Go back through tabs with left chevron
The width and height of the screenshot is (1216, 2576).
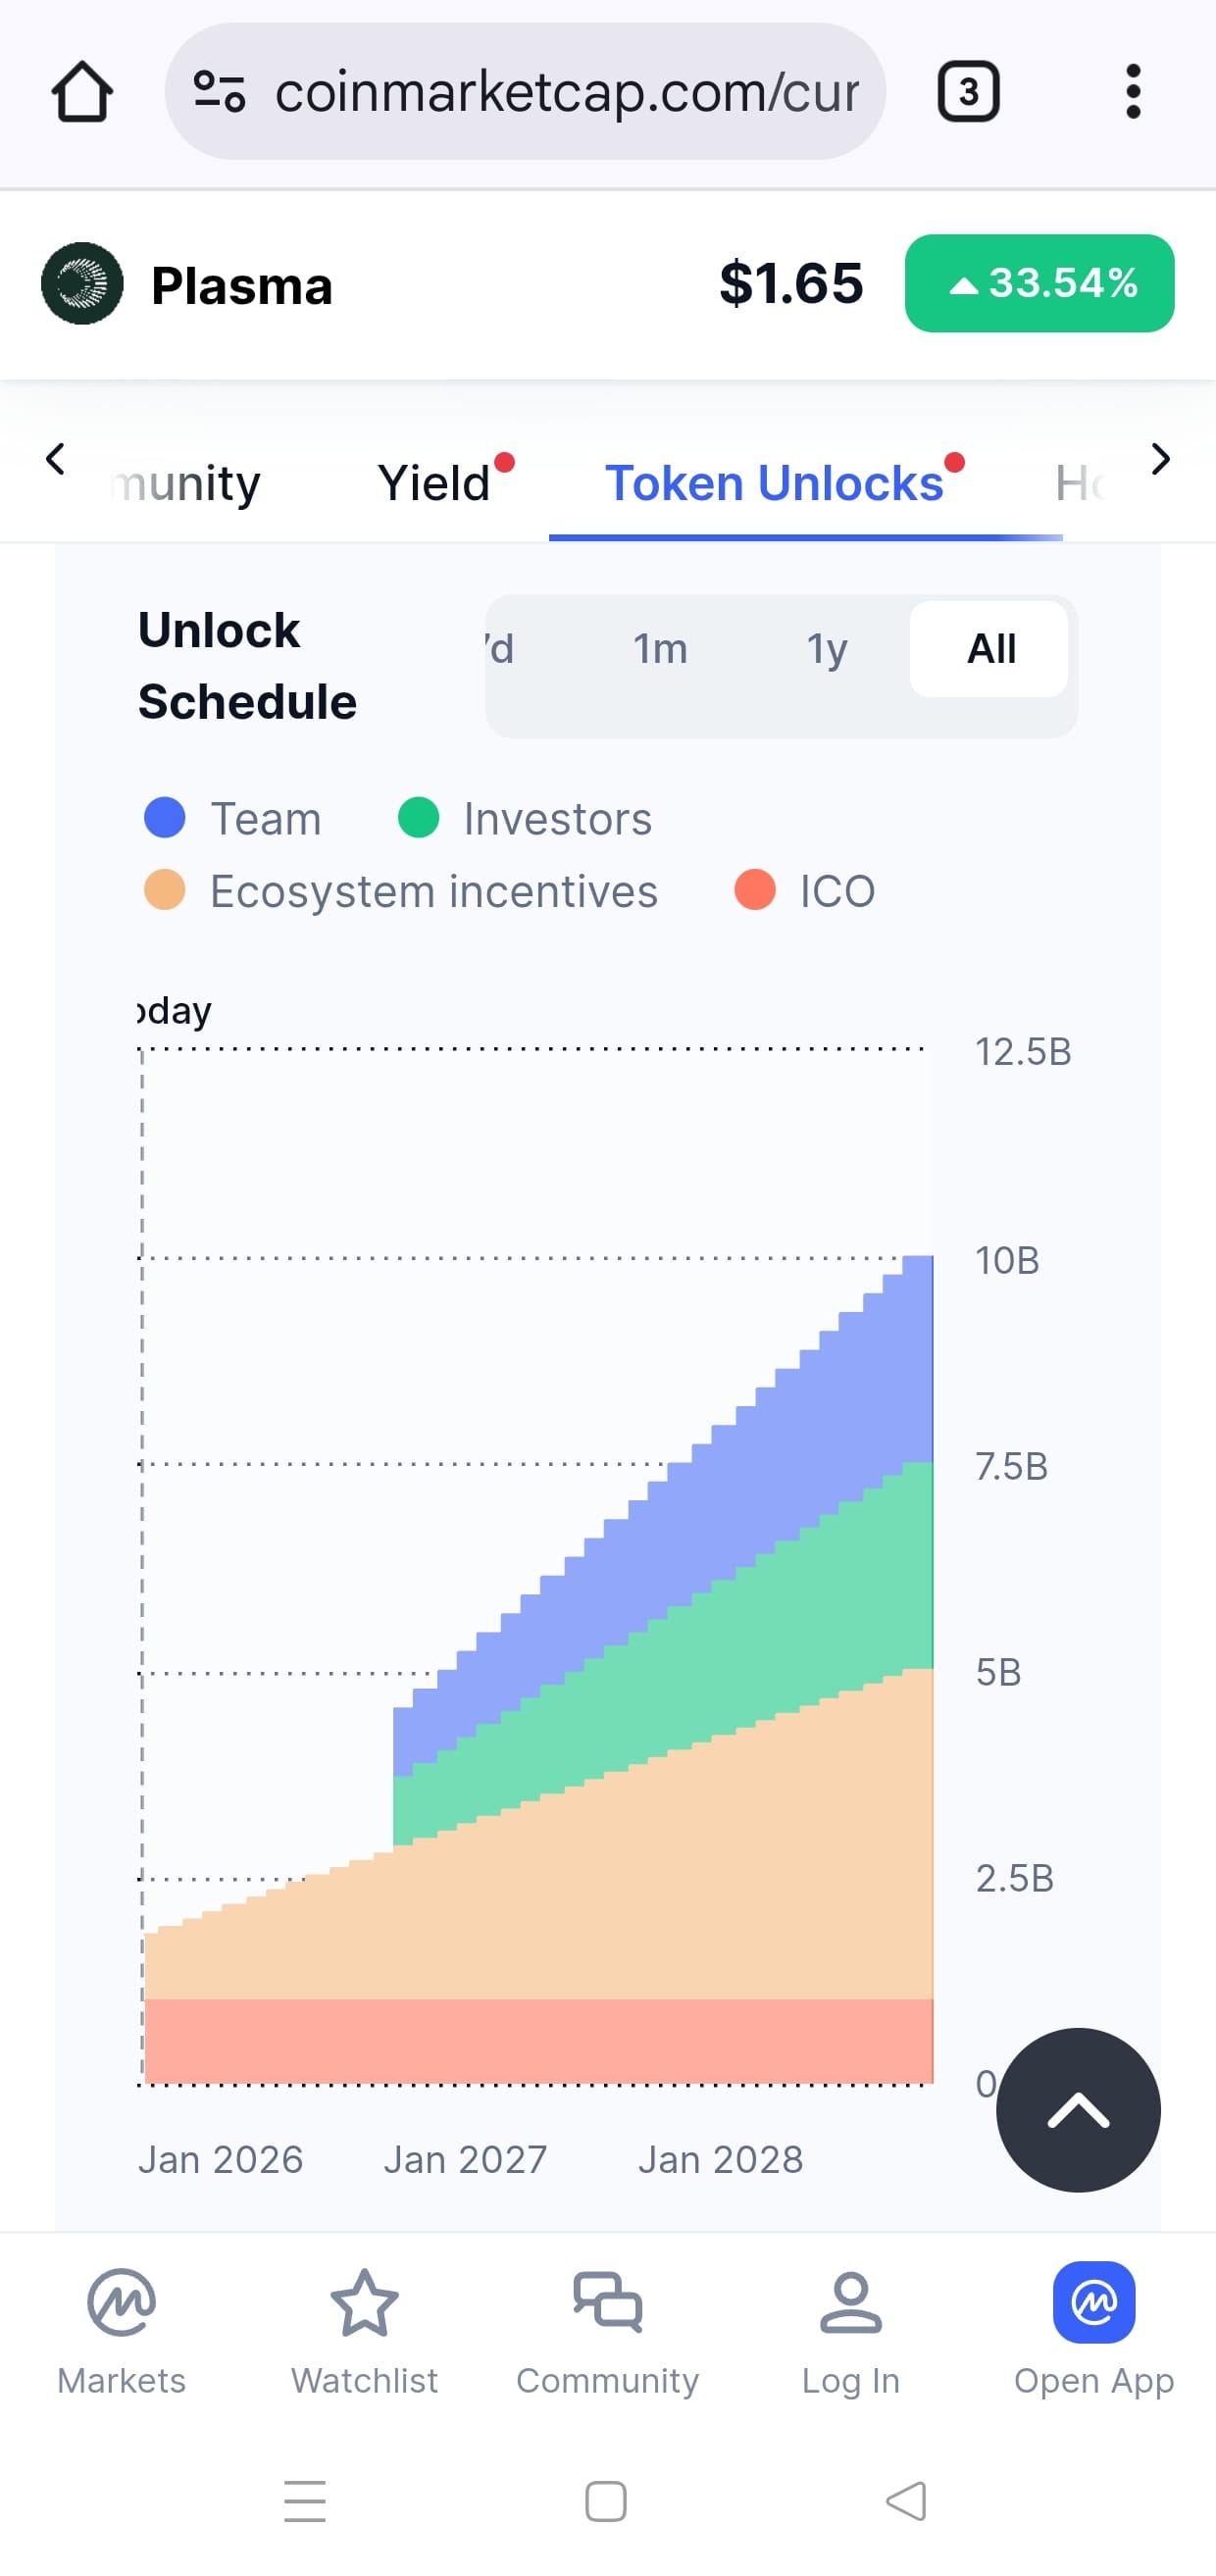point(56,460)
